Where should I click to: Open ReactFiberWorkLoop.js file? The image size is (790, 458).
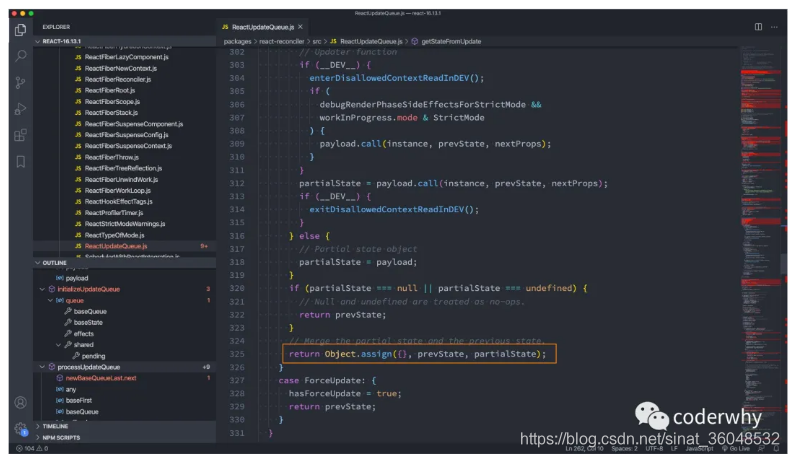(x=117, y=190)
